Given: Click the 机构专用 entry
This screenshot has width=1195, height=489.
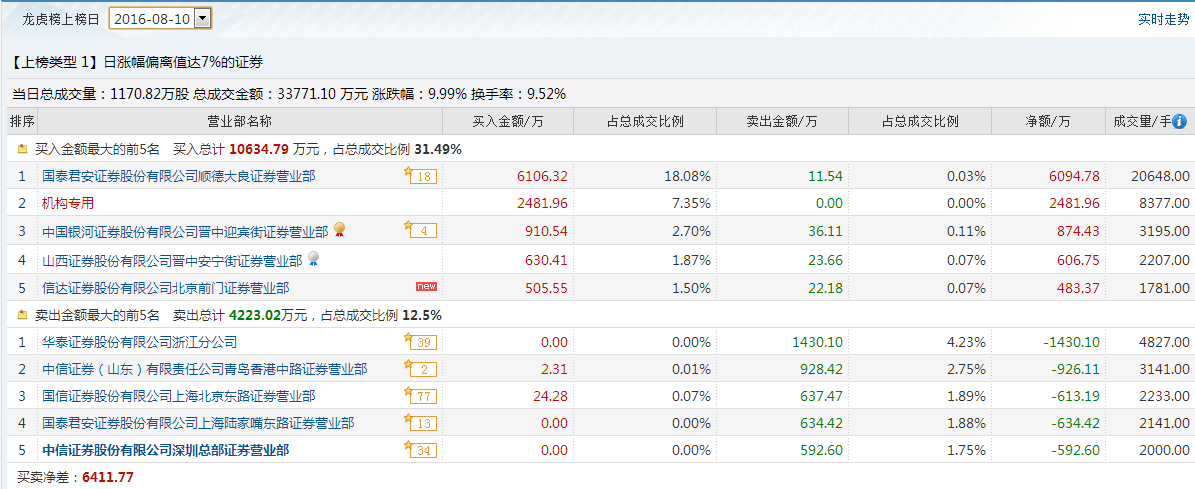Looking at the screenshot, I should [68, 203].
